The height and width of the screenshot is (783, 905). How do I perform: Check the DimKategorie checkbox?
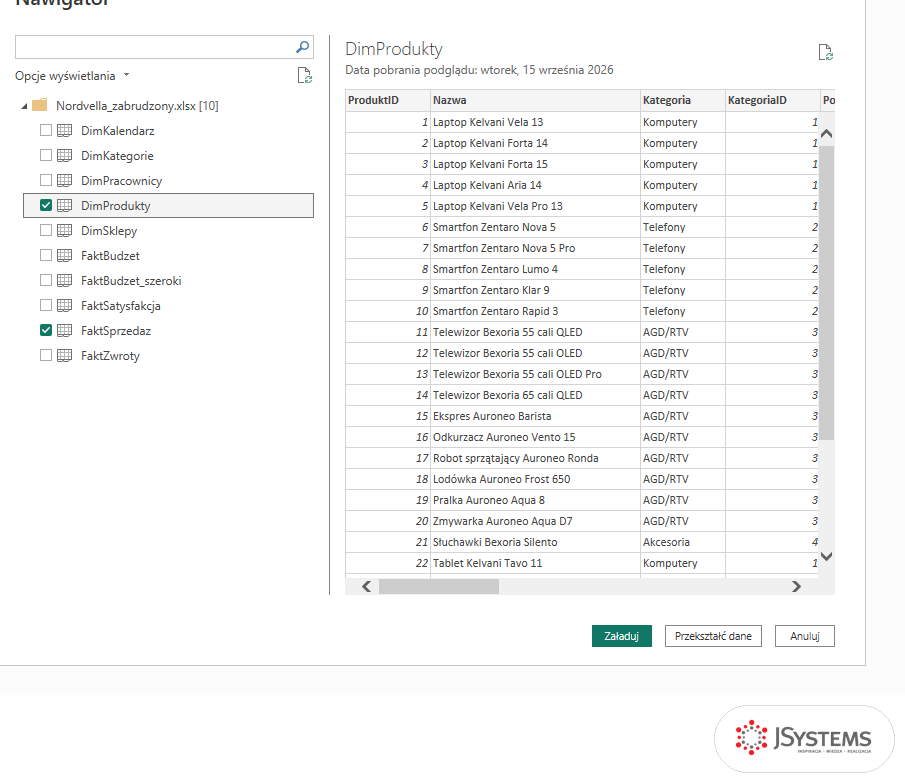tap(46, 155)
